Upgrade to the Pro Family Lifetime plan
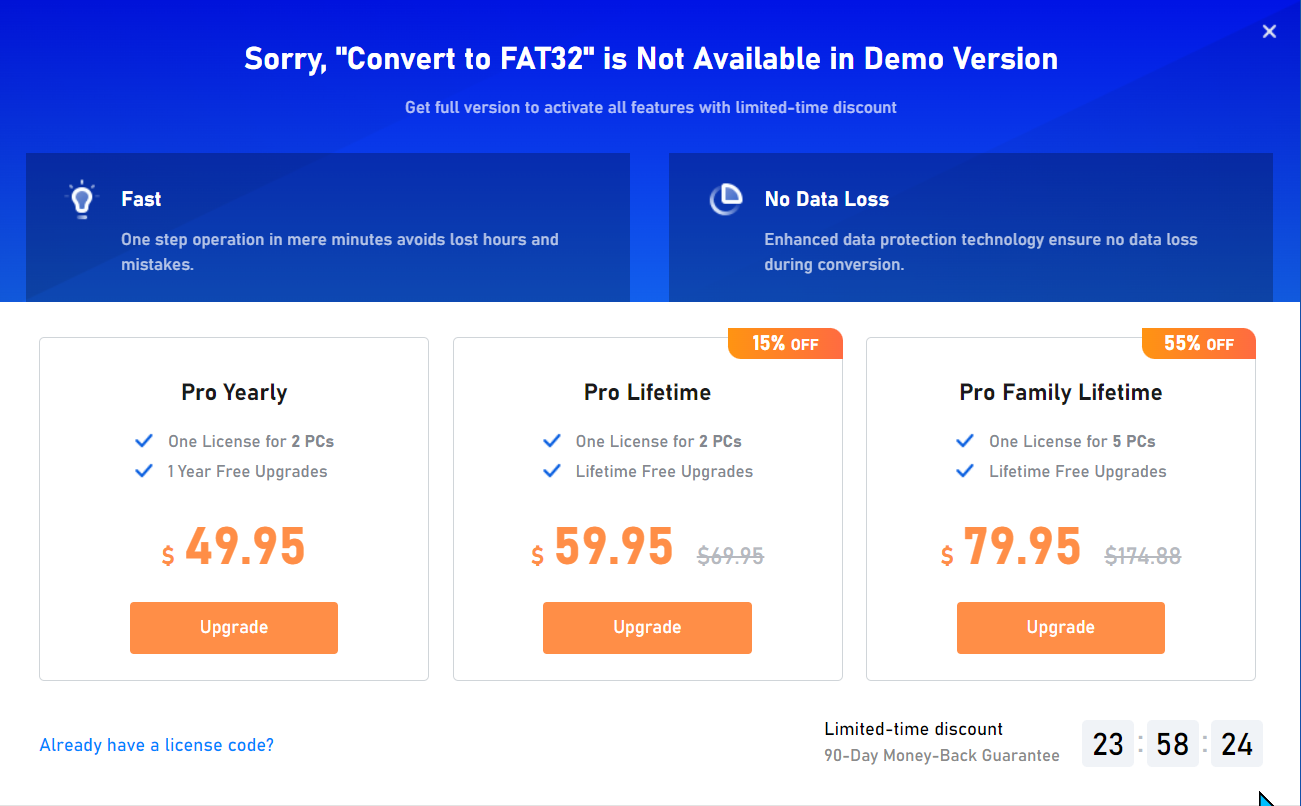 pos(1061,628)
